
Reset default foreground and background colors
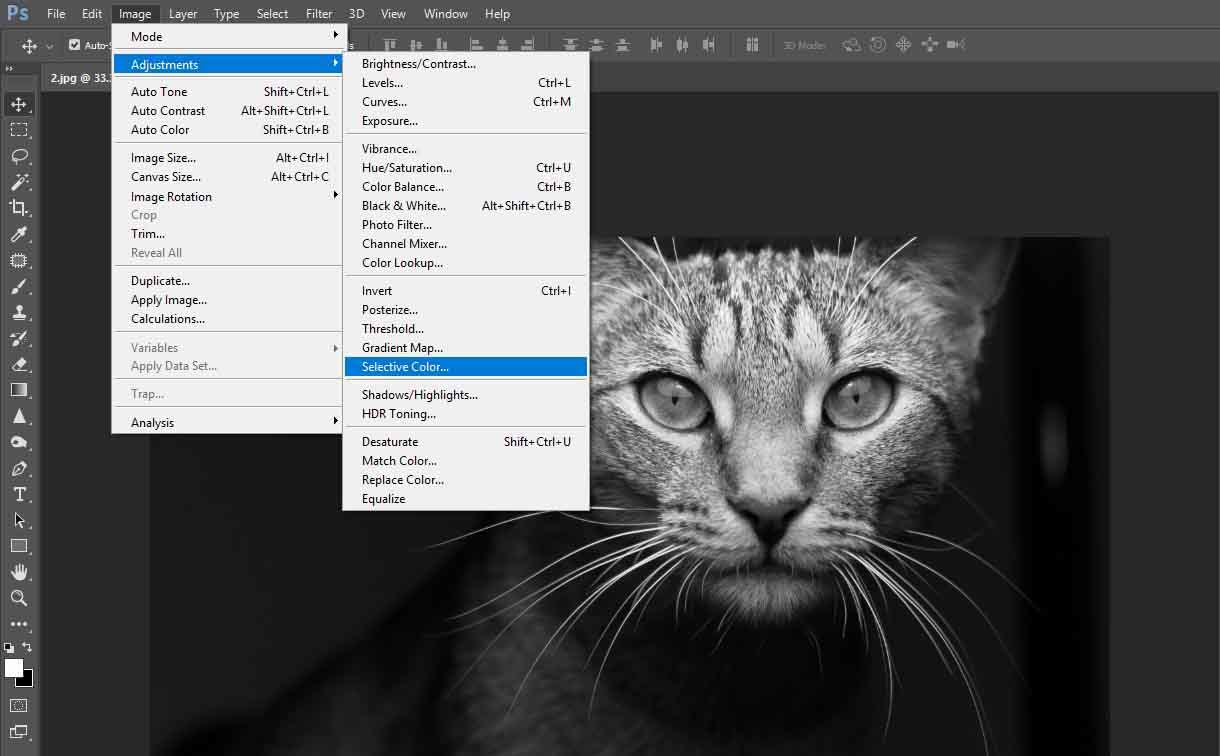9,648
